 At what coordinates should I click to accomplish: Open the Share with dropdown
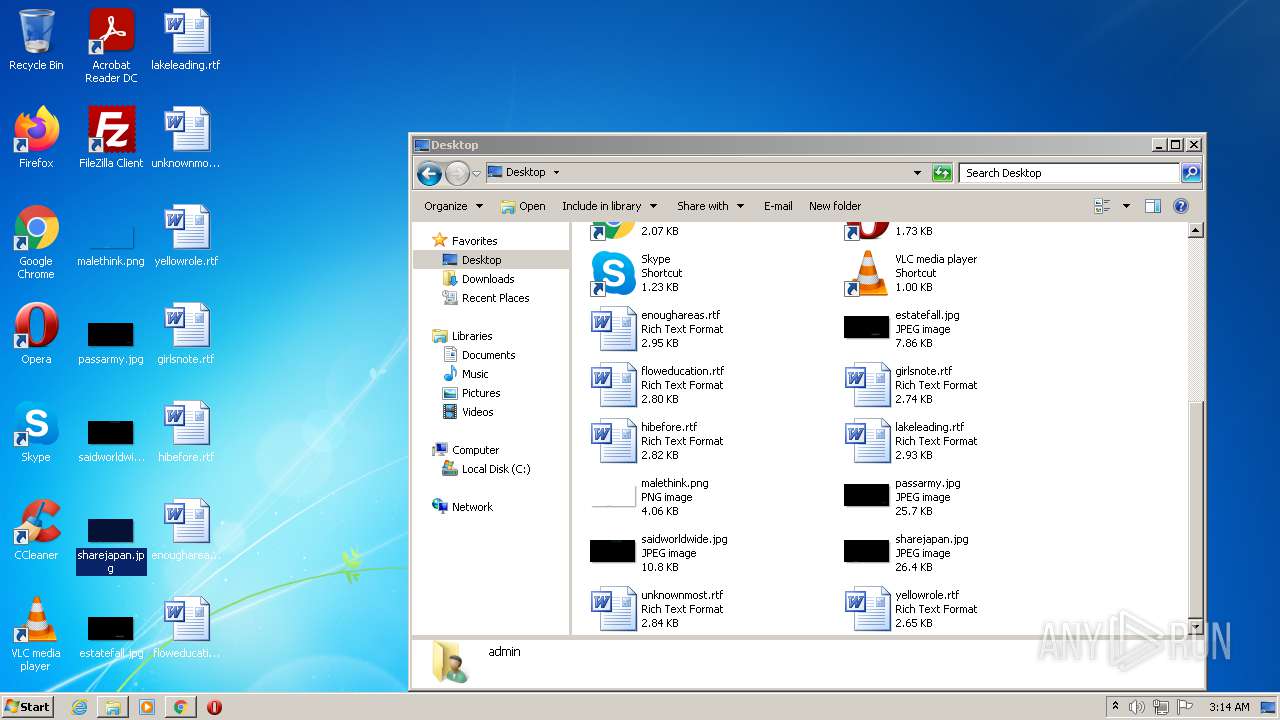point(710,206)
